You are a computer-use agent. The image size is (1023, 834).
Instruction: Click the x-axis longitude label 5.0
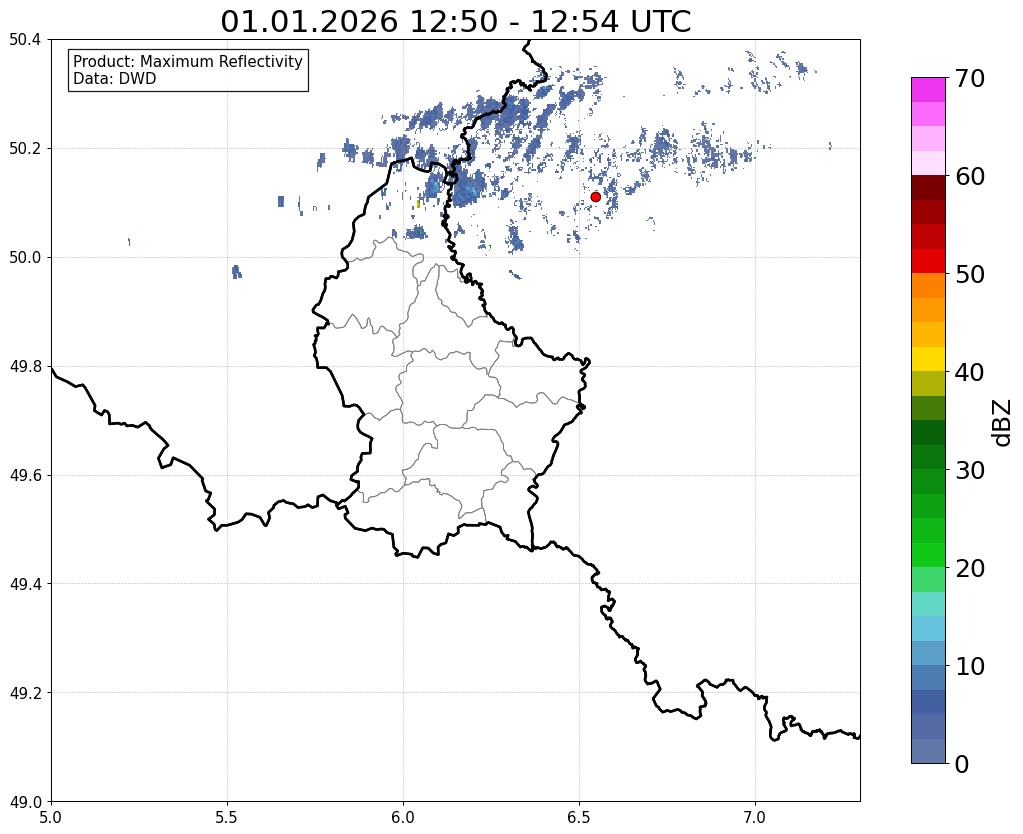click(x=51, y=817)
